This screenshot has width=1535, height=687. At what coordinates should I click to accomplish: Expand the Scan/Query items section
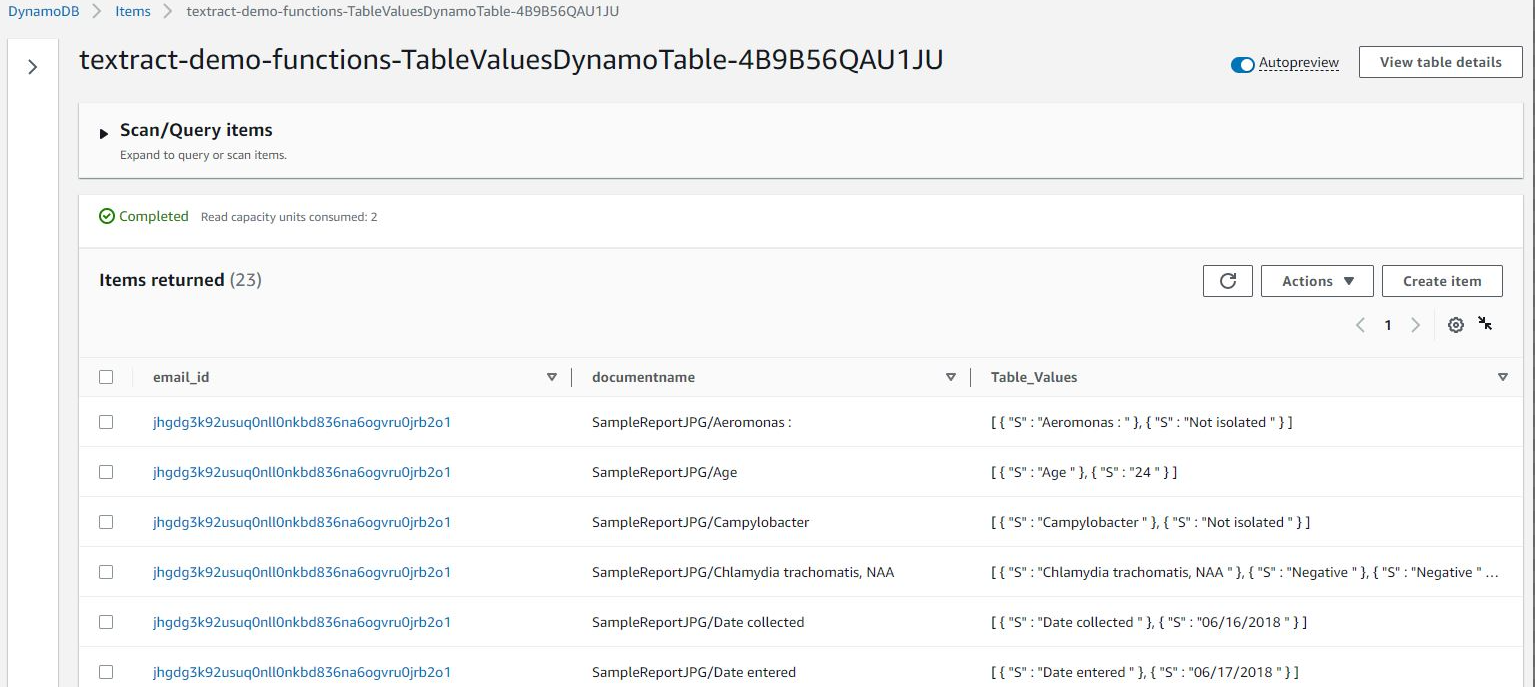pyautogui.click(x=104, y=130)
